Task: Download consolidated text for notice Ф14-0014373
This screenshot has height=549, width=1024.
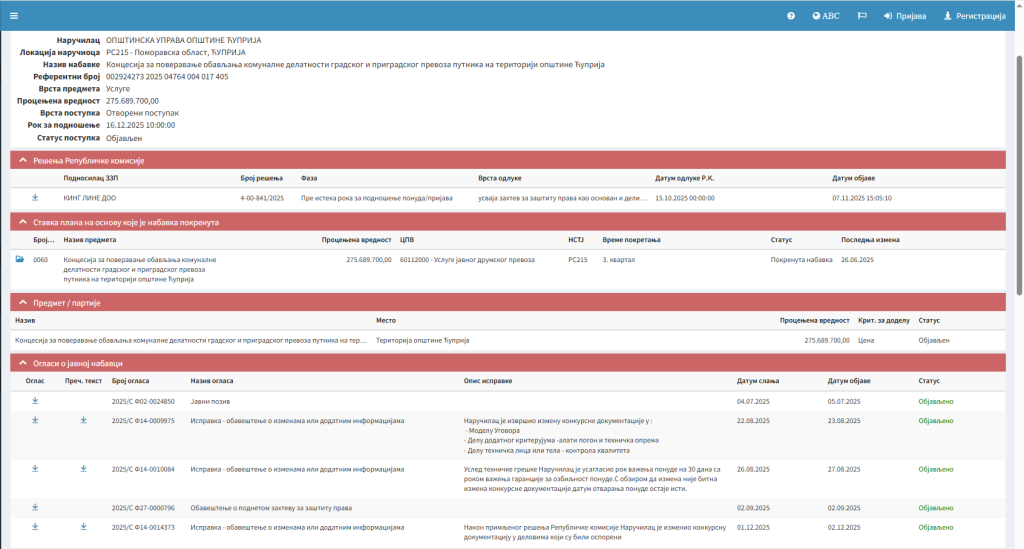Action: click(84, 526)
